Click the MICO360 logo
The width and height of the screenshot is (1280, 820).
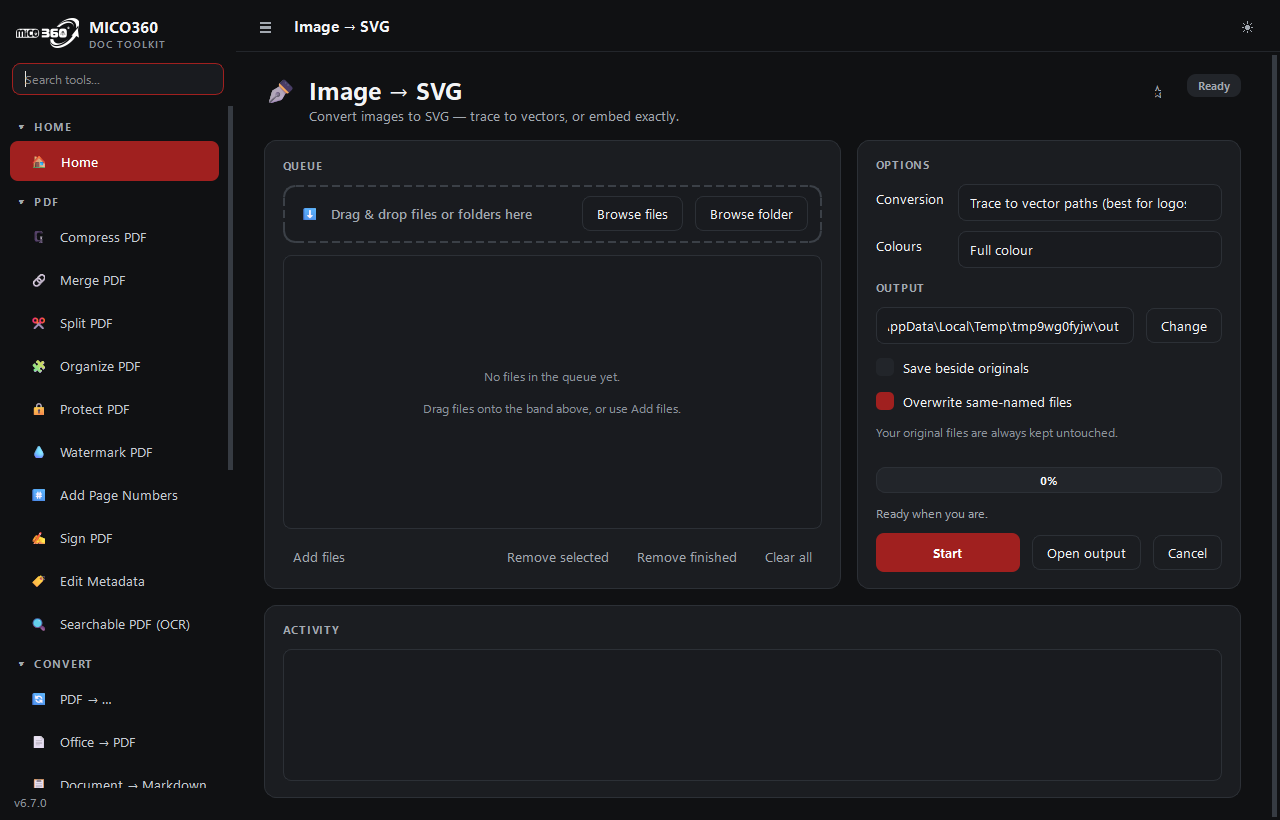pos(47,32)
